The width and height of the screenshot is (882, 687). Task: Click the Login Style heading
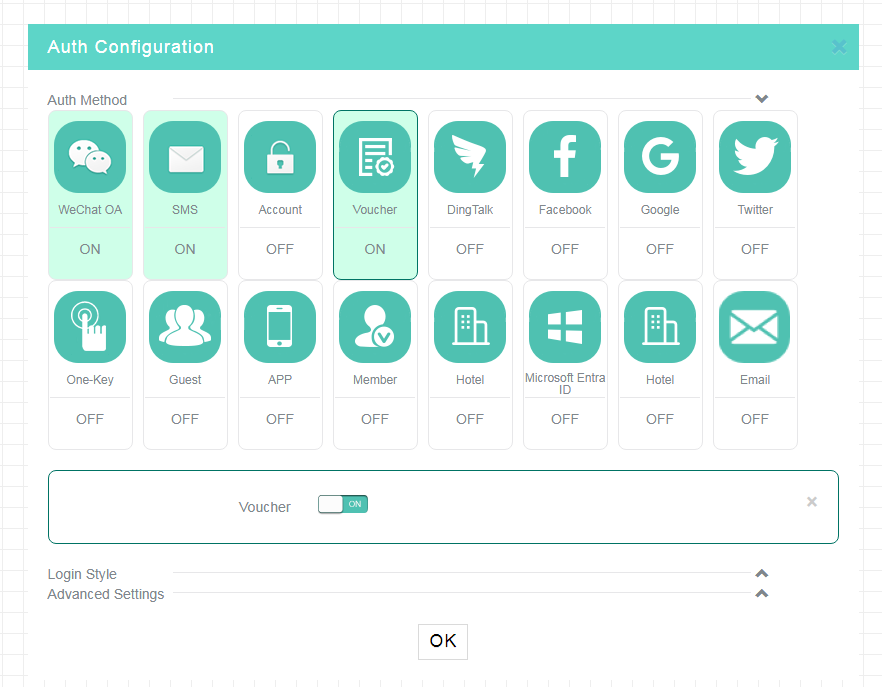82,574
